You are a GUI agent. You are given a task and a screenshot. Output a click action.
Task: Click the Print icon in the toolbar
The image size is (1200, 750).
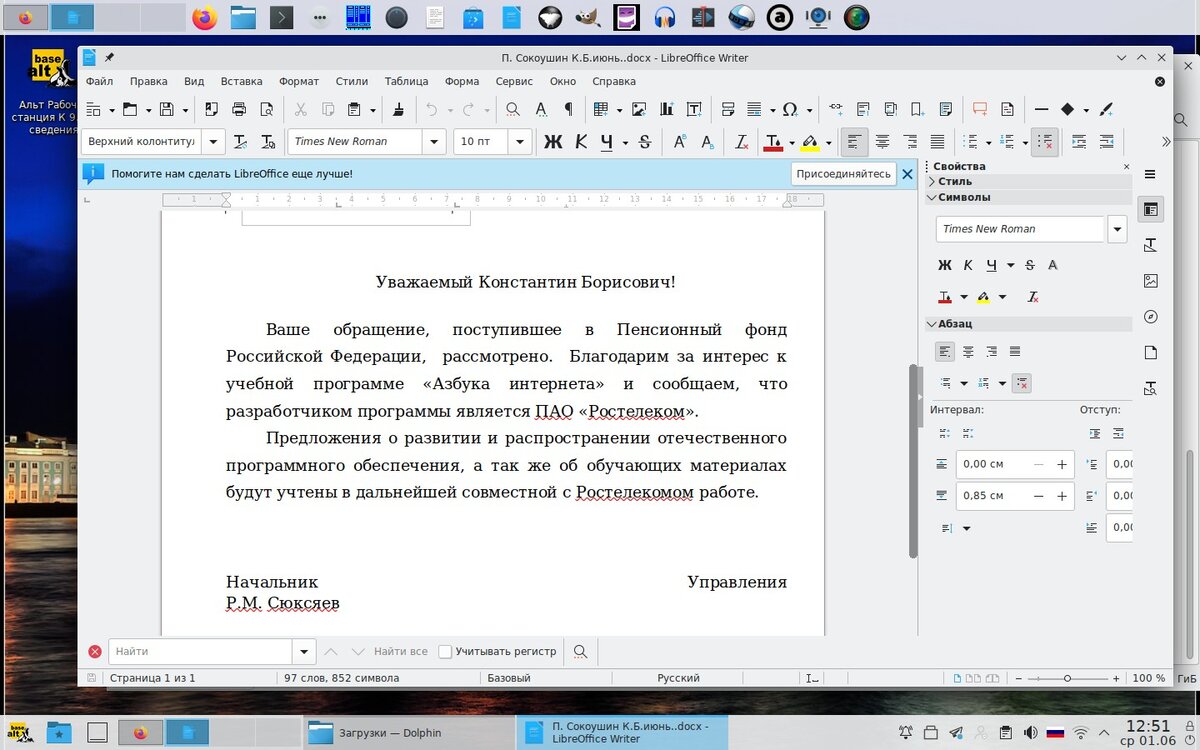click(x=239, y=109)
